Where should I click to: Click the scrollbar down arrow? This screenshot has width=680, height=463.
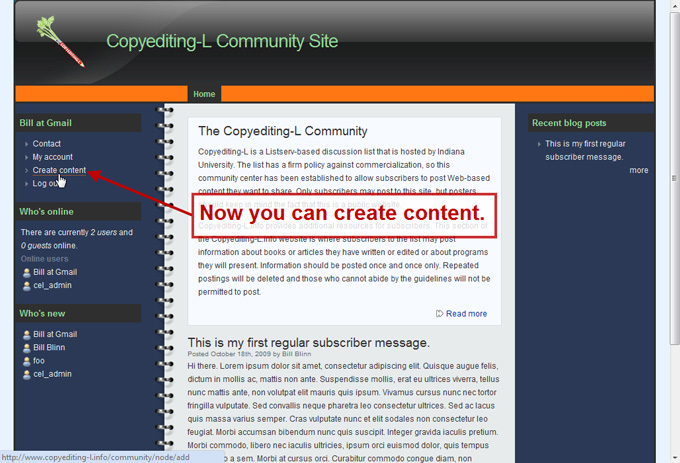[675, 457]
